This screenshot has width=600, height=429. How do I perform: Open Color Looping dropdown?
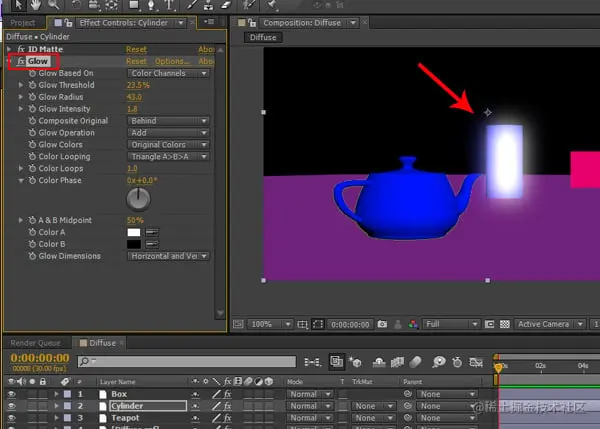(168, 157)
